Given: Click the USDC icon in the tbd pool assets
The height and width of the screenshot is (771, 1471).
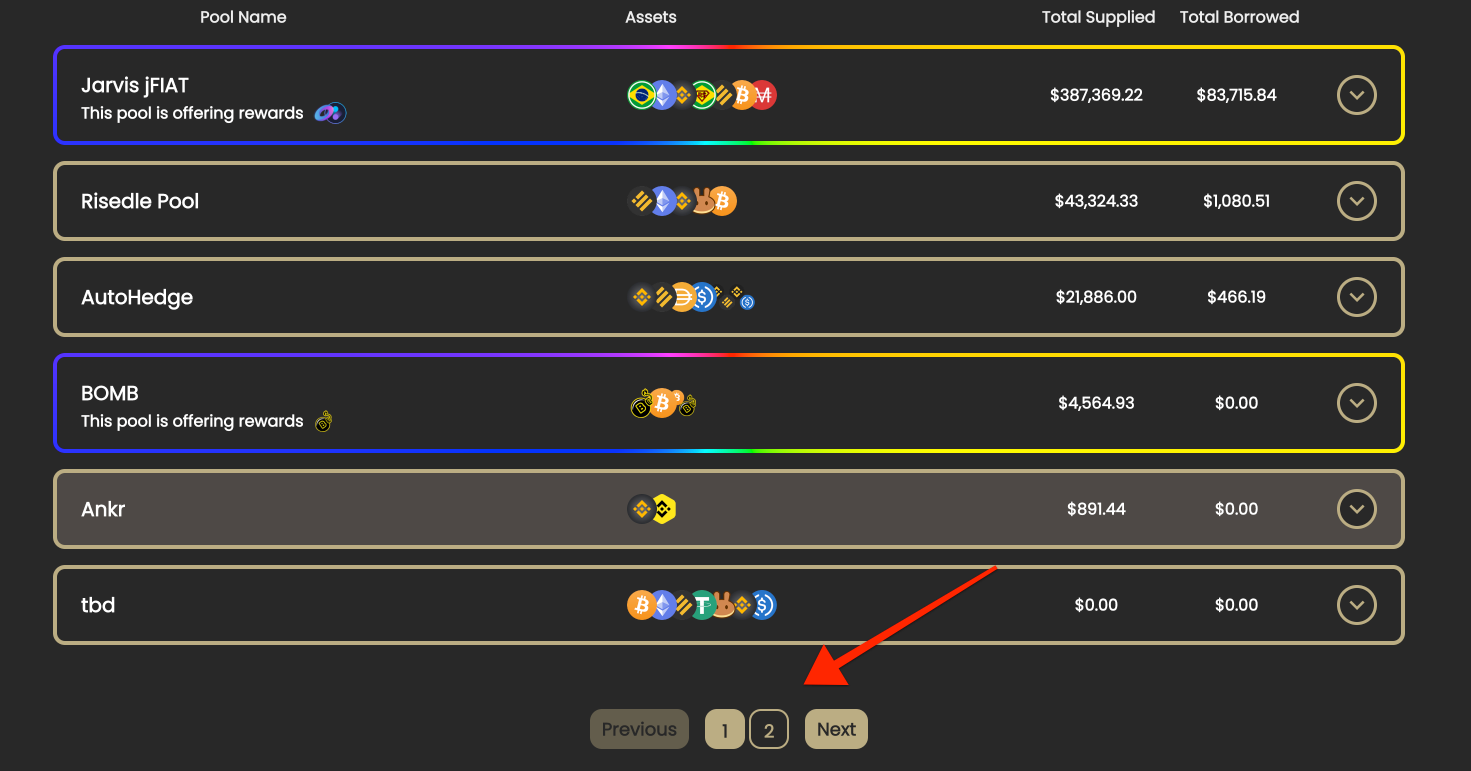Looking at the screenshot, I should 764,605.
